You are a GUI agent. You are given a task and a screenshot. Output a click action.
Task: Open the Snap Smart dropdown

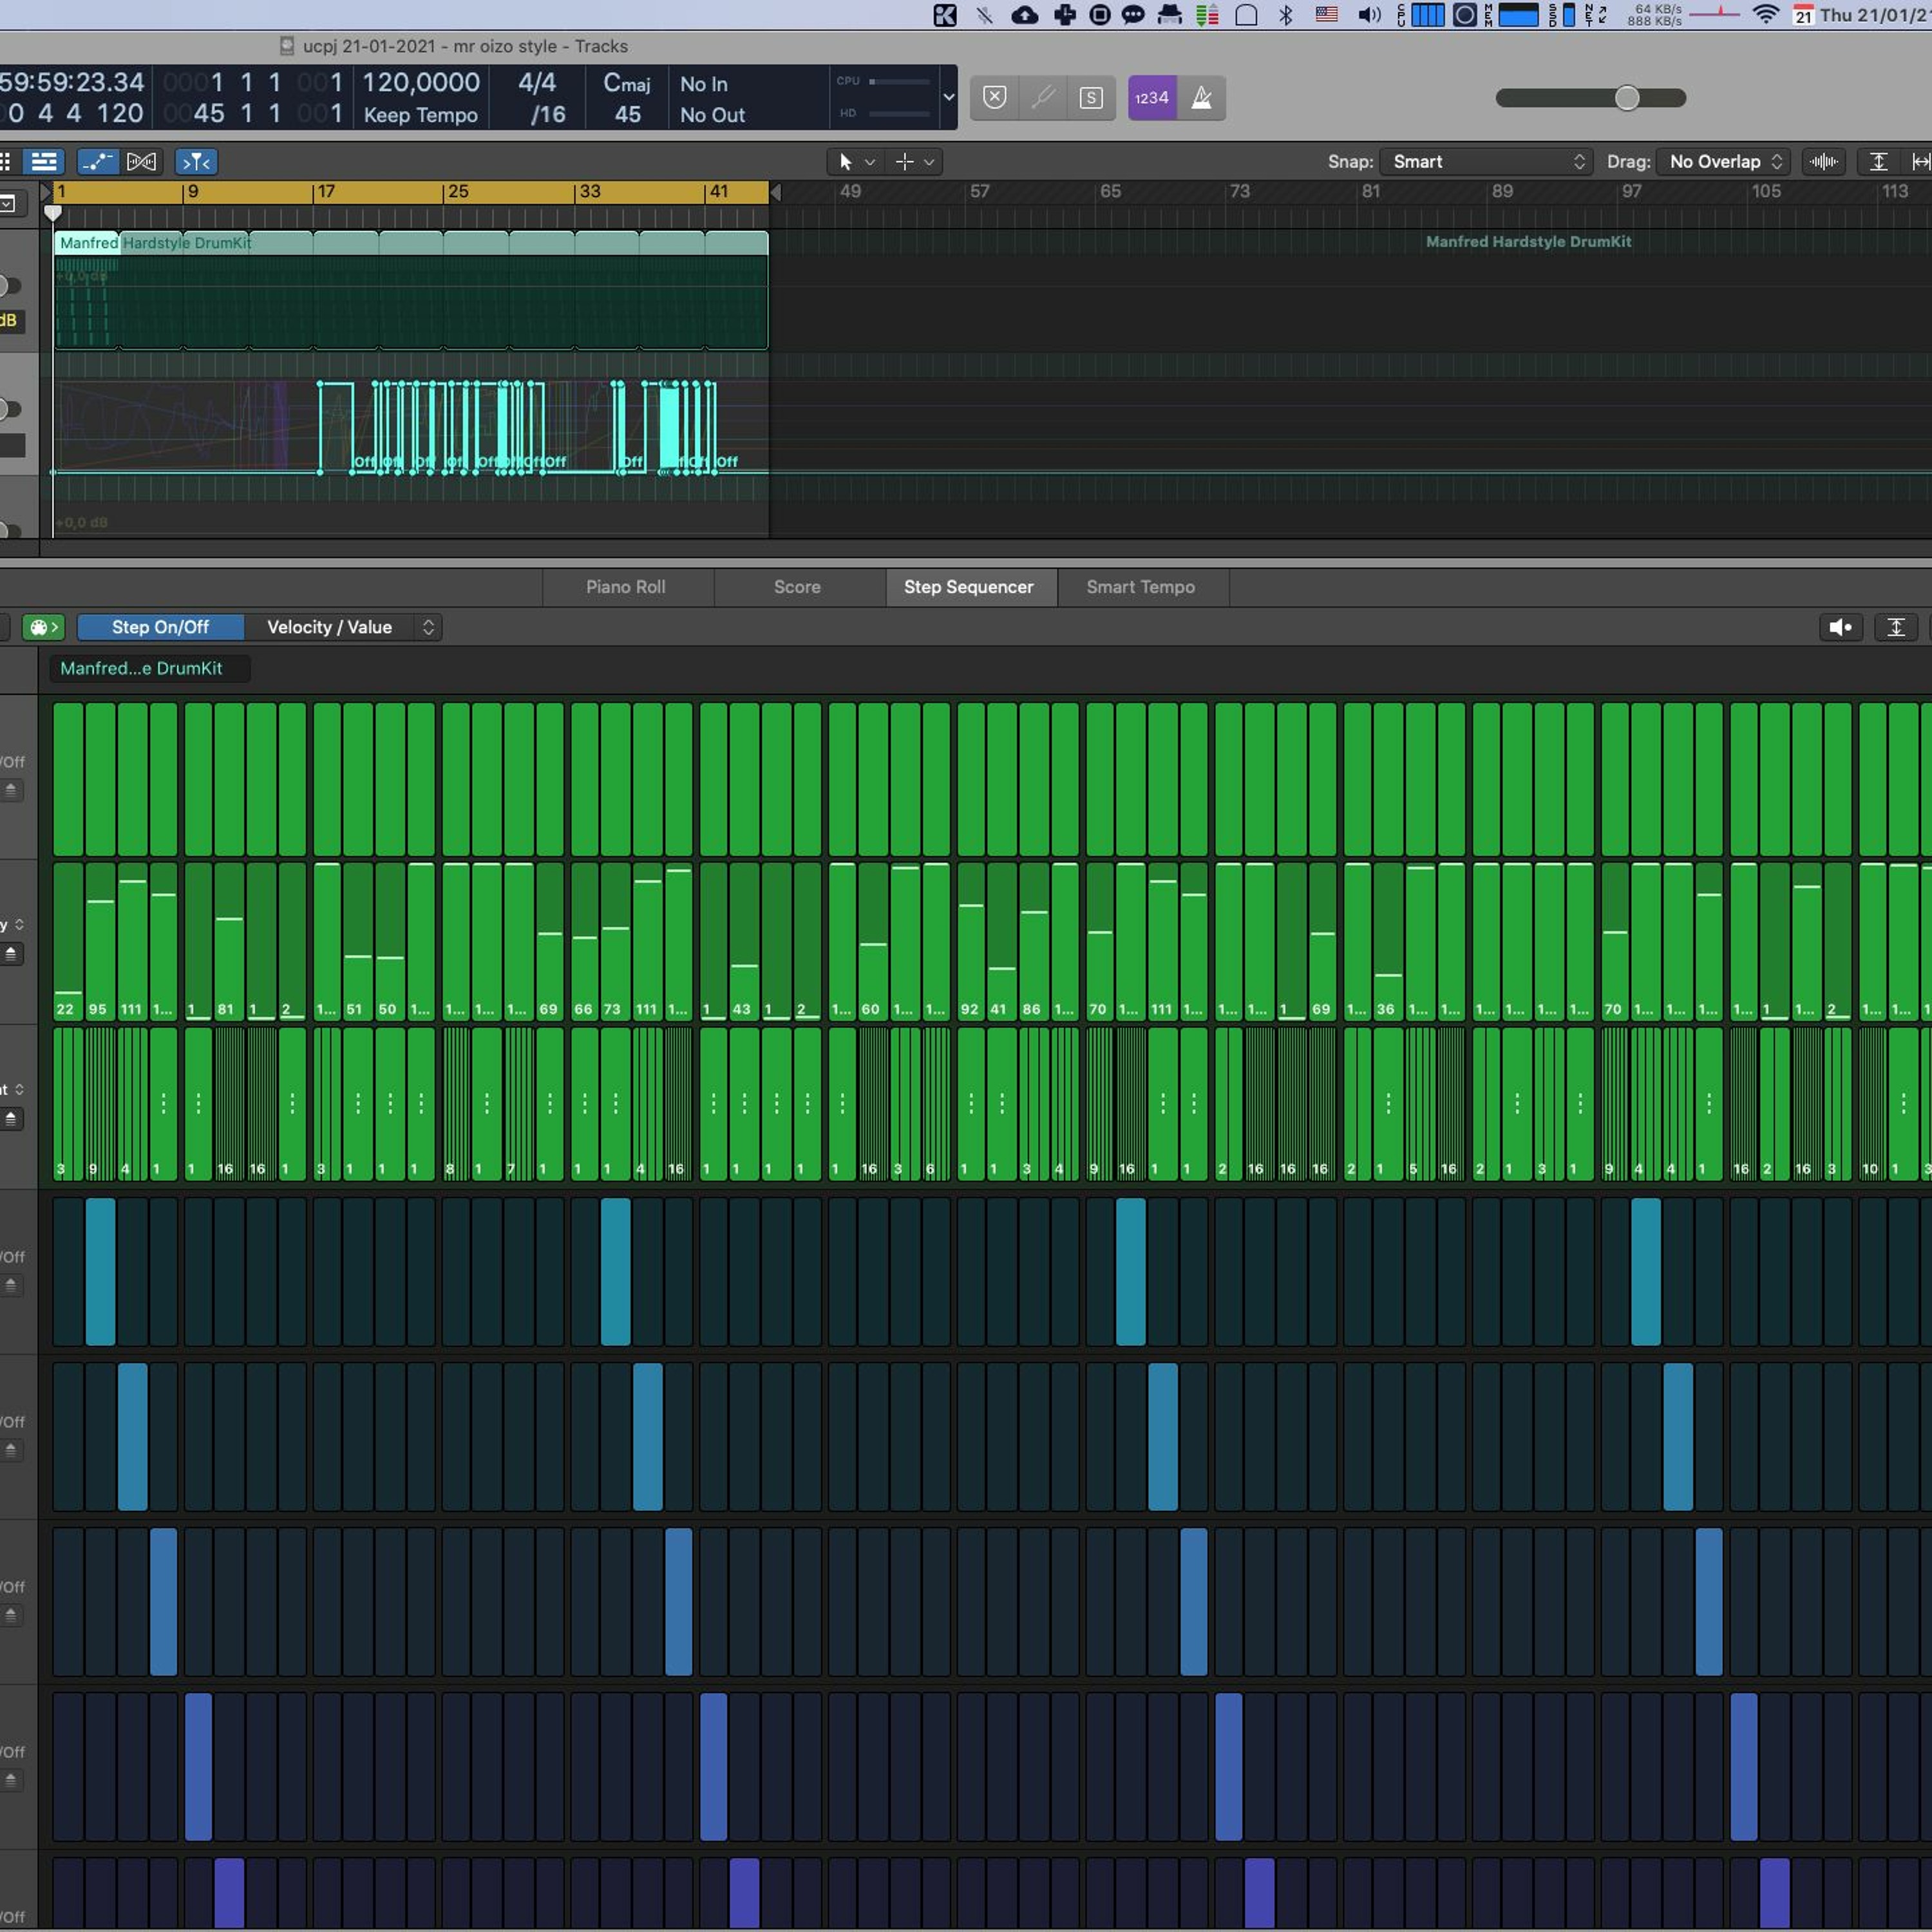tap(1485, 162)
